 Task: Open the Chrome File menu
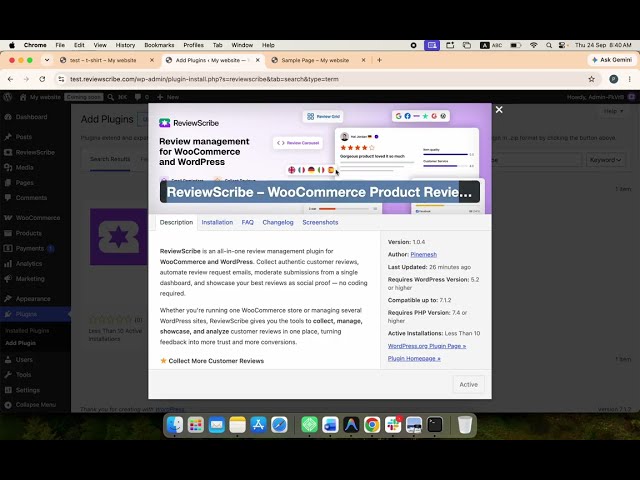pyautogui.click(x=60, y=45)
